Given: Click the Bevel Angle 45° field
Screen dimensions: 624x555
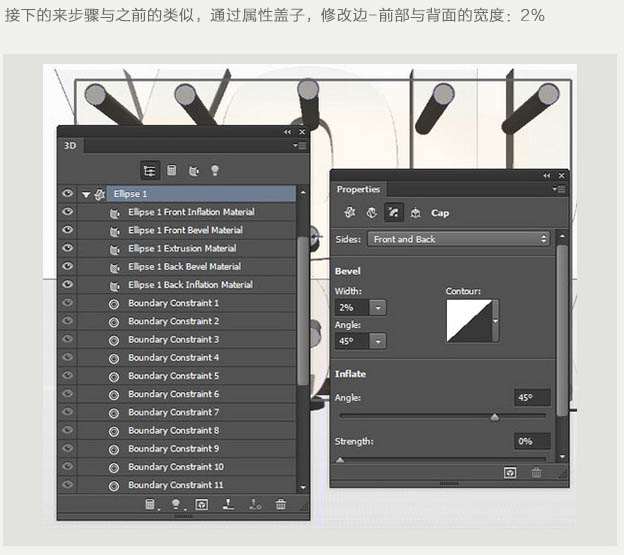Looking at the screenshot, I should tap(352, 341).
